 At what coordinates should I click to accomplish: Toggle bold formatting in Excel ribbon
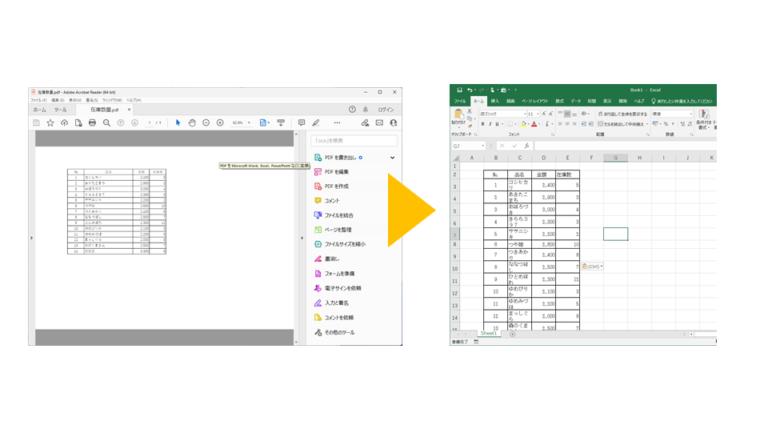tap(483, 125)
